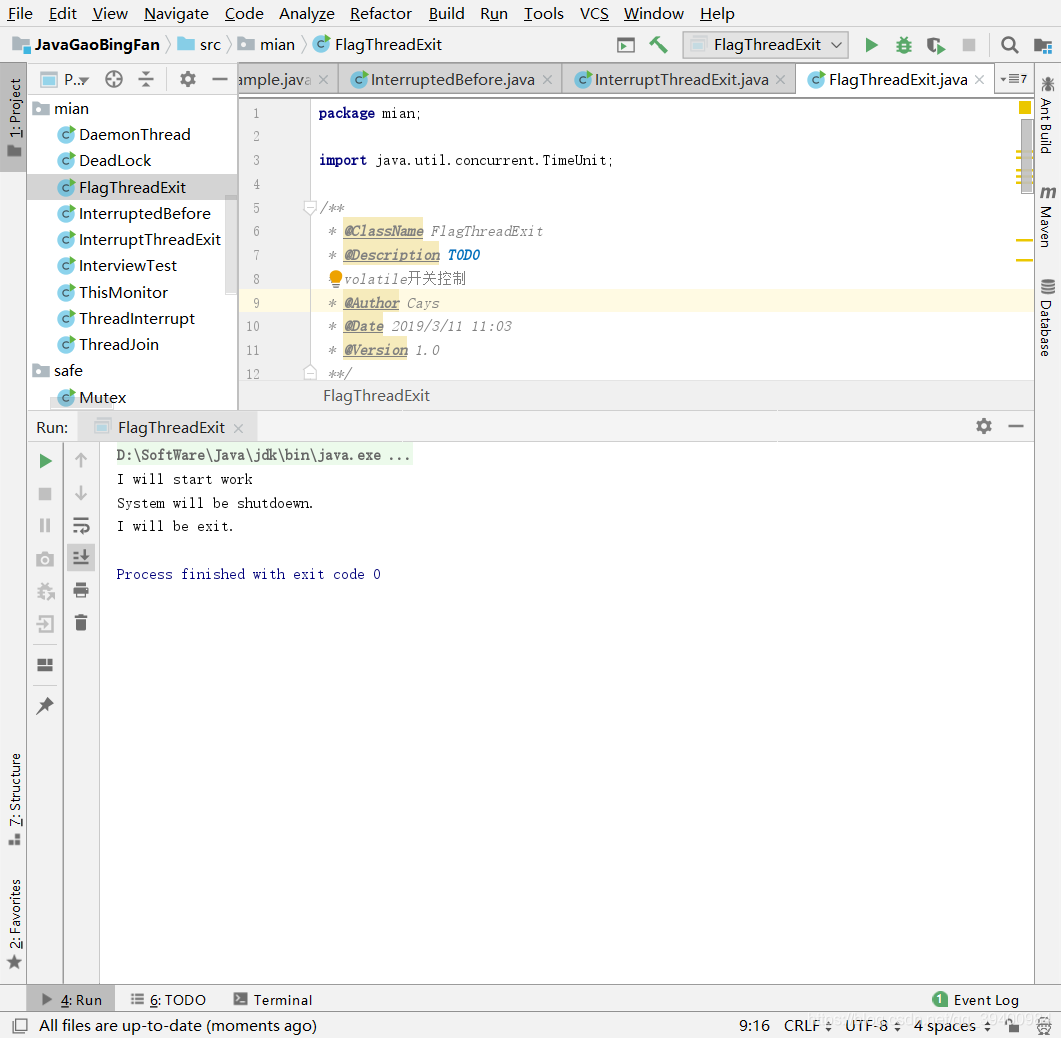Locate current file with crosshair icon

coord(114,80)
